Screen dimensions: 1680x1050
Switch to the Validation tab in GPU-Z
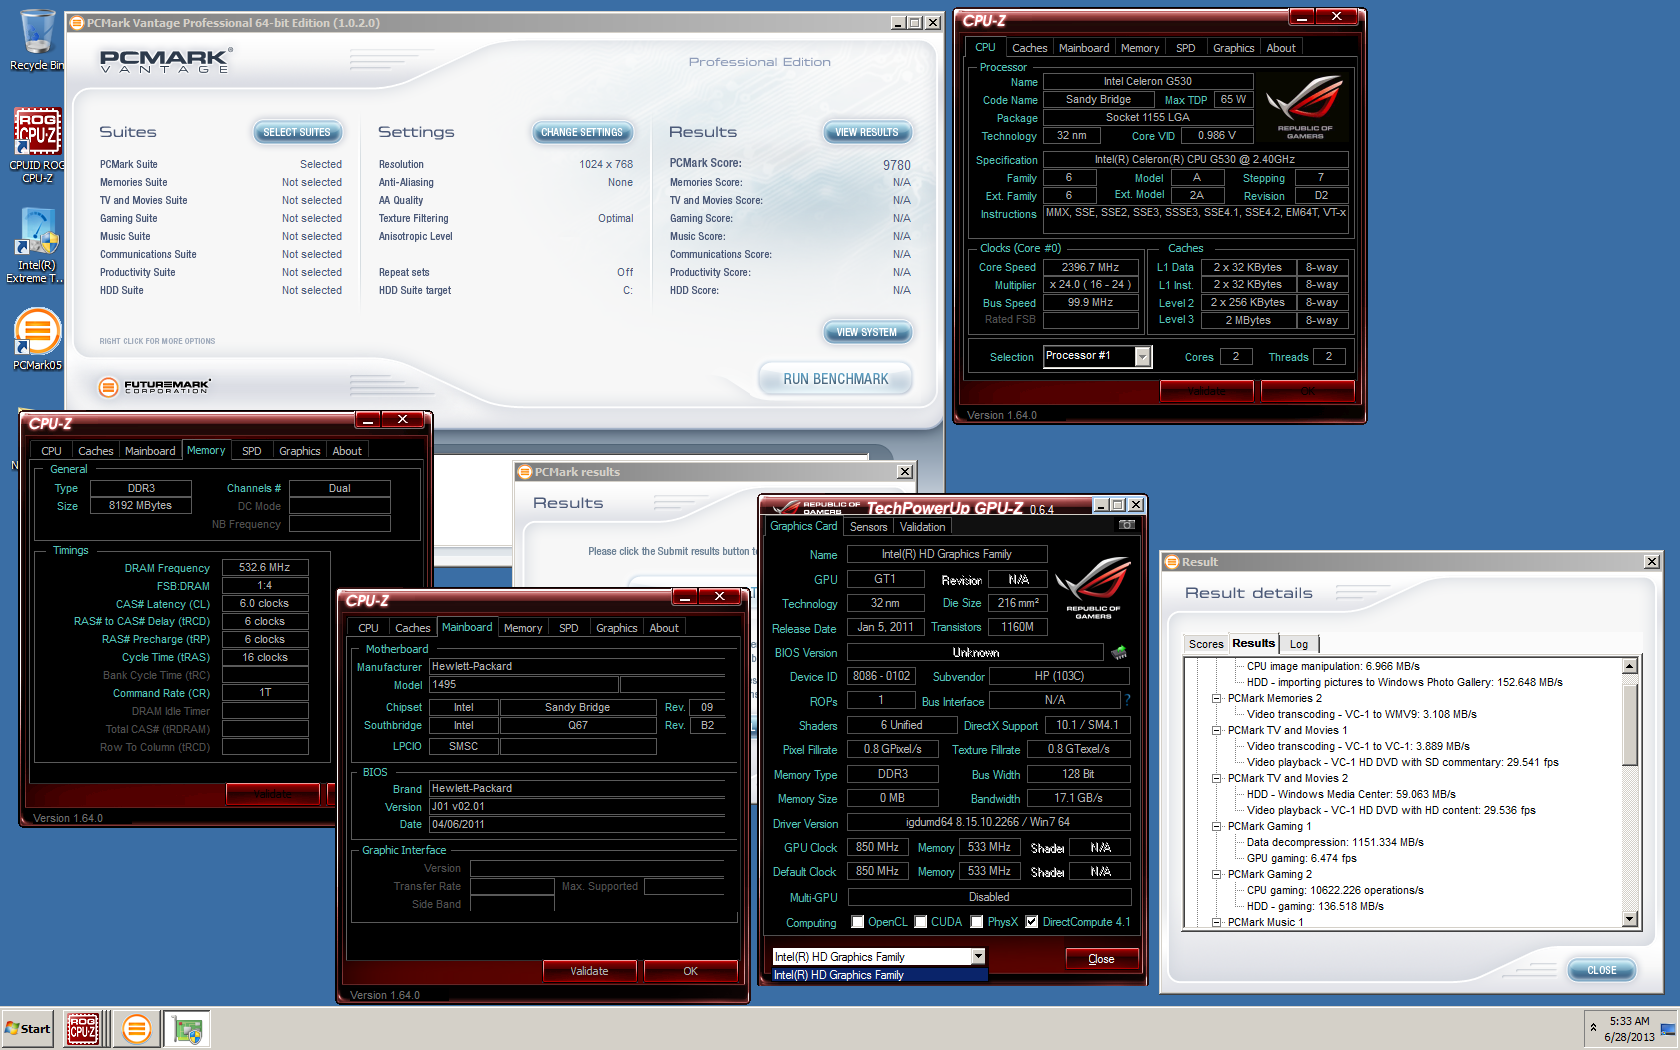pyautogui.click(x=922, y=527)
